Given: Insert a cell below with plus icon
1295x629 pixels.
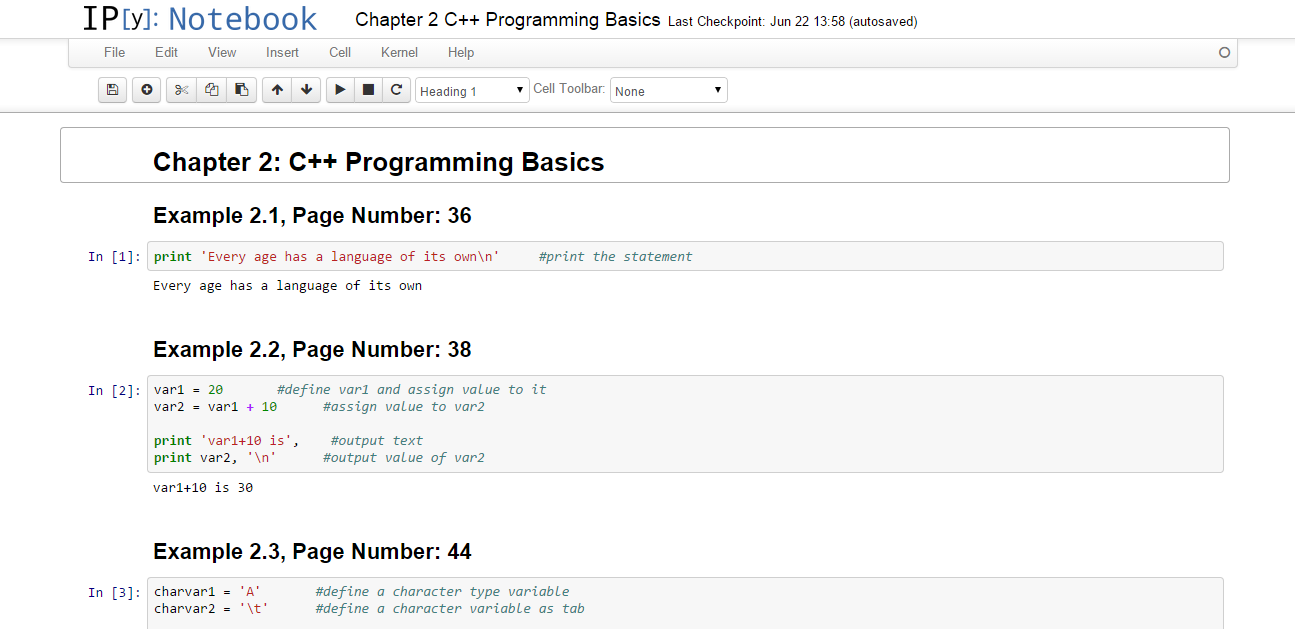Looking at the screenshot, I should click(147, 90).
